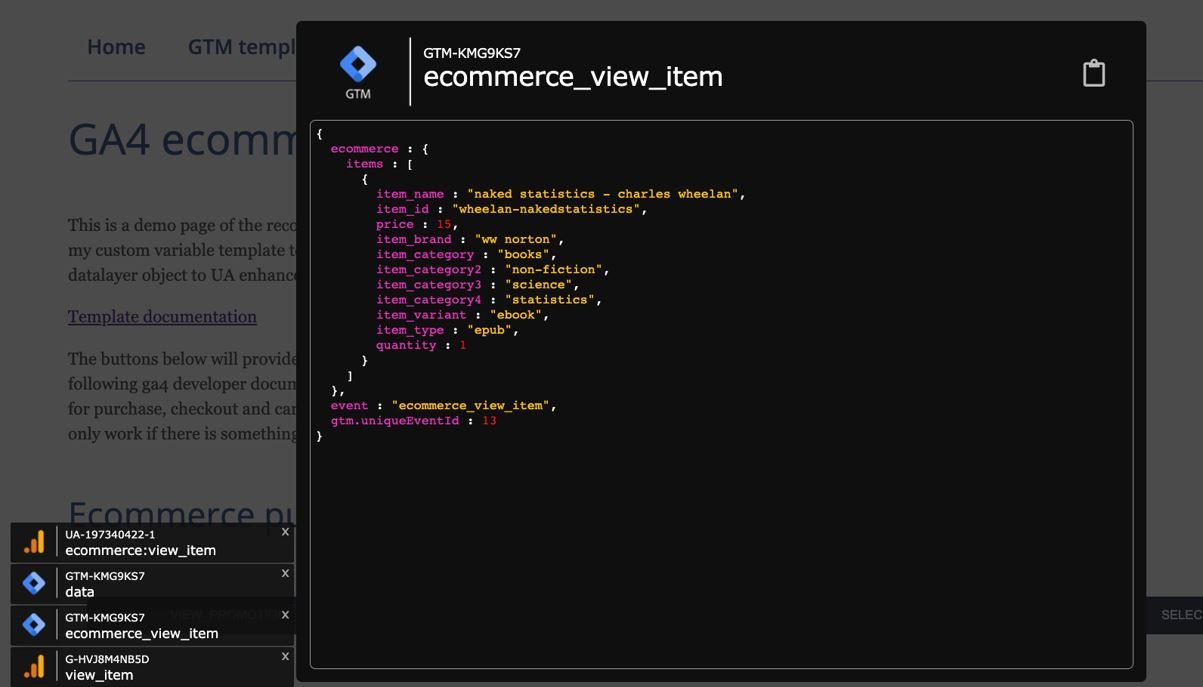This screenshot has height=687, width=1203.
Task: Click the item_category2 value non-fiction
Action: 554,269
